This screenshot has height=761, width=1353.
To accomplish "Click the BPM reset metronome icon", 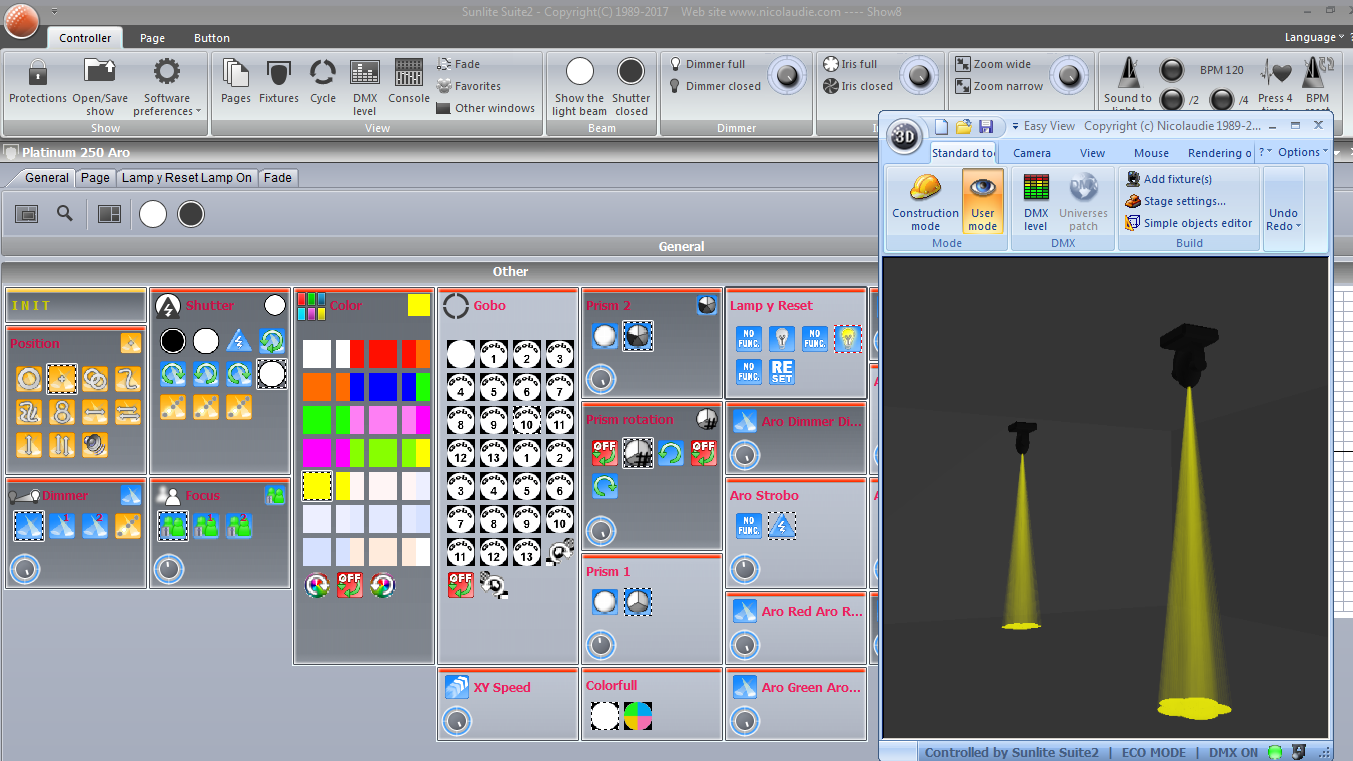I will click(1318, 73).
